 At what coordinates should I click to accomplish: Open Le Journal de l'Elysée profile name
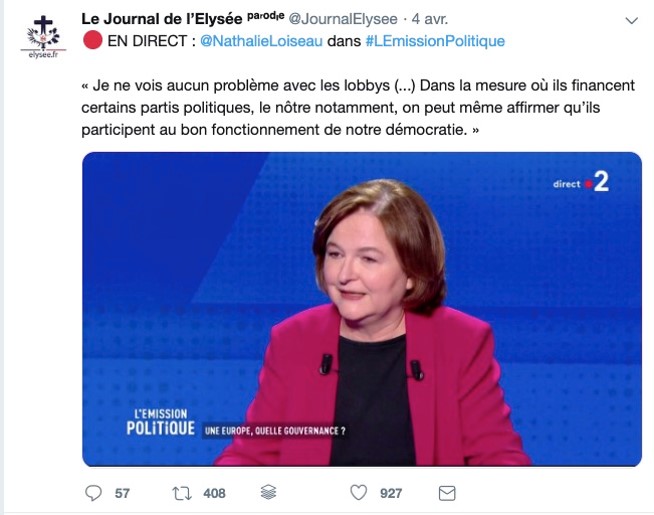[161, 19]
